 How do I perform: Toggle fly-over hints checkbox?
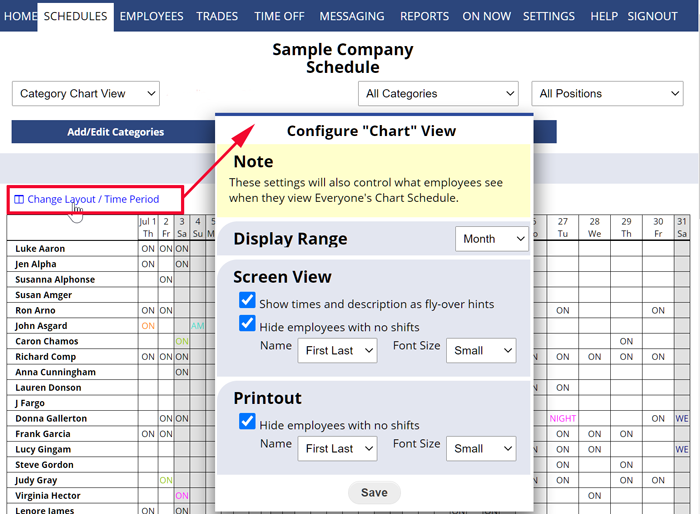[248, 301]
